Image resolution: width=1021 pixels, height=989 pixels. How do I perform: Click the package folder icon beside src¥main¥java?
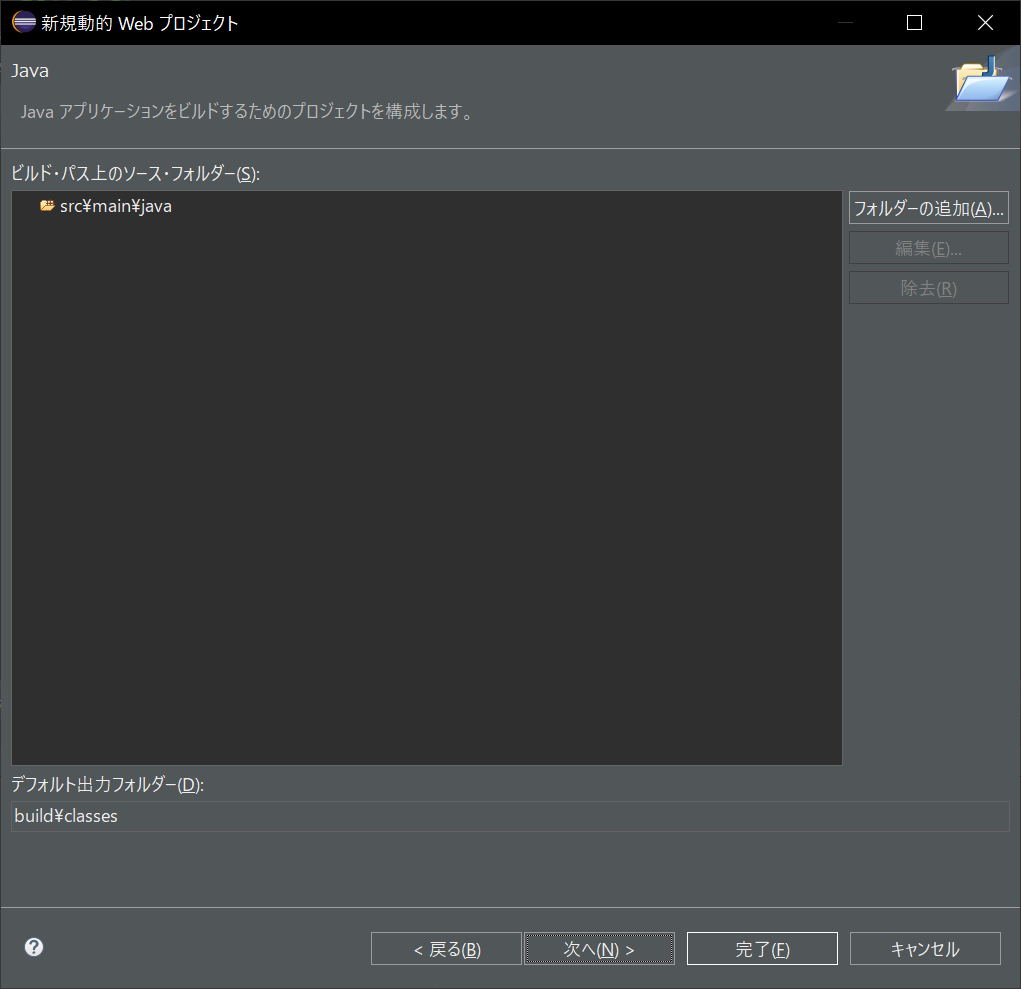coord(46,205)
